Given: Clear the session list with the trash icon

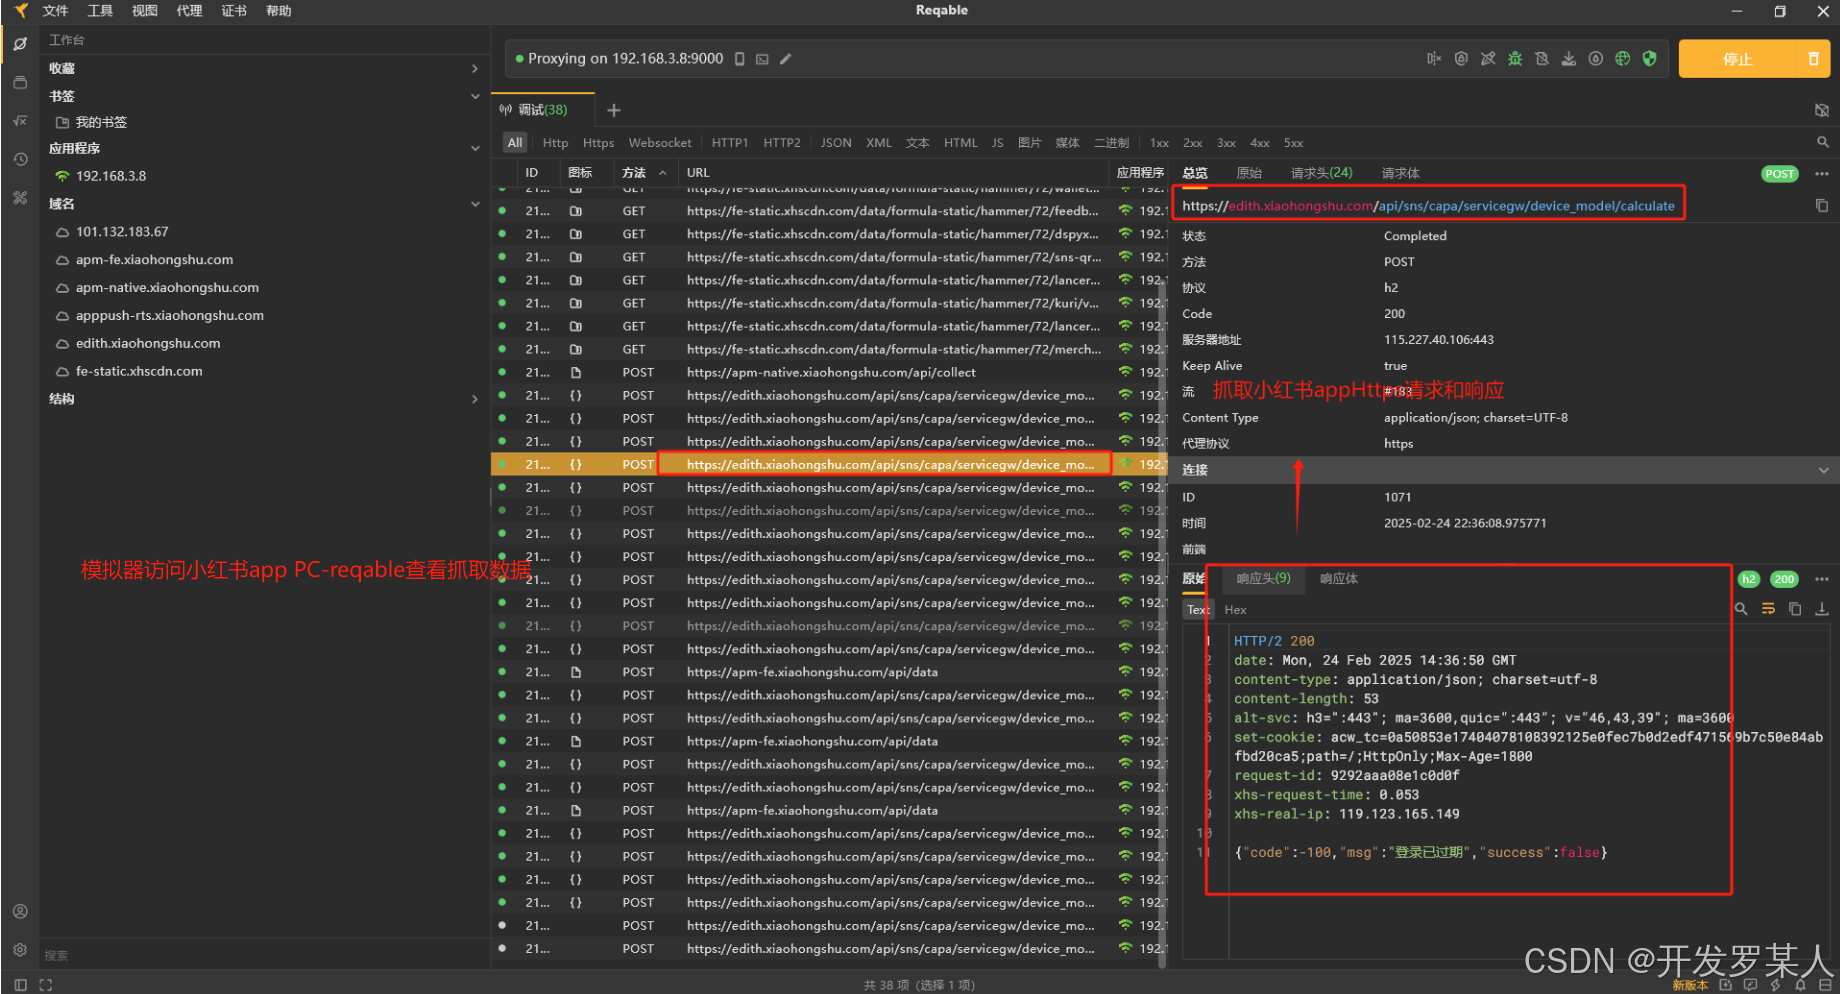Looking at the screenshot, I should (x=1813, y=59).
